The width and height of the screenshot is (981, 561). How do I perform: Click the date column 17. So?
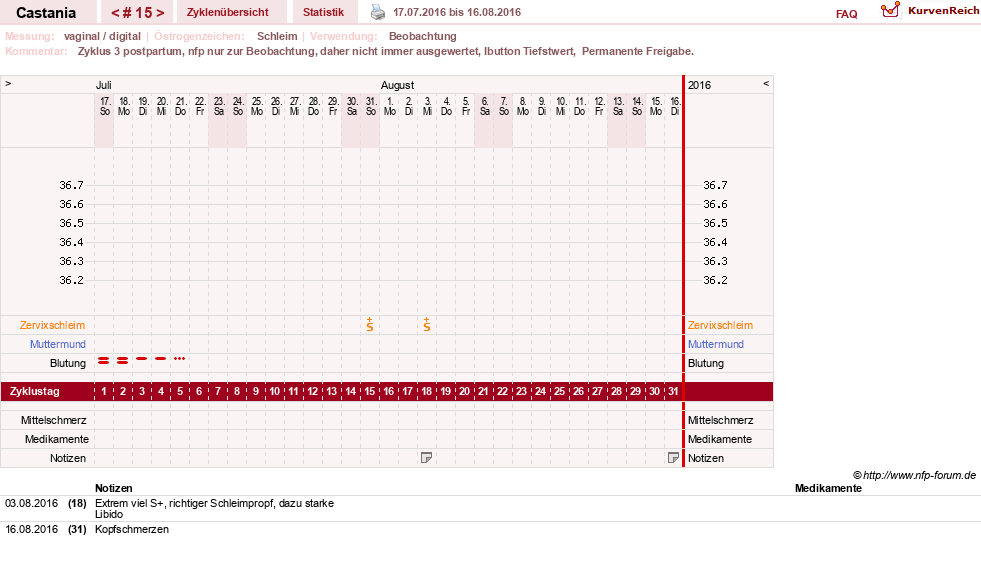point(104,106)
